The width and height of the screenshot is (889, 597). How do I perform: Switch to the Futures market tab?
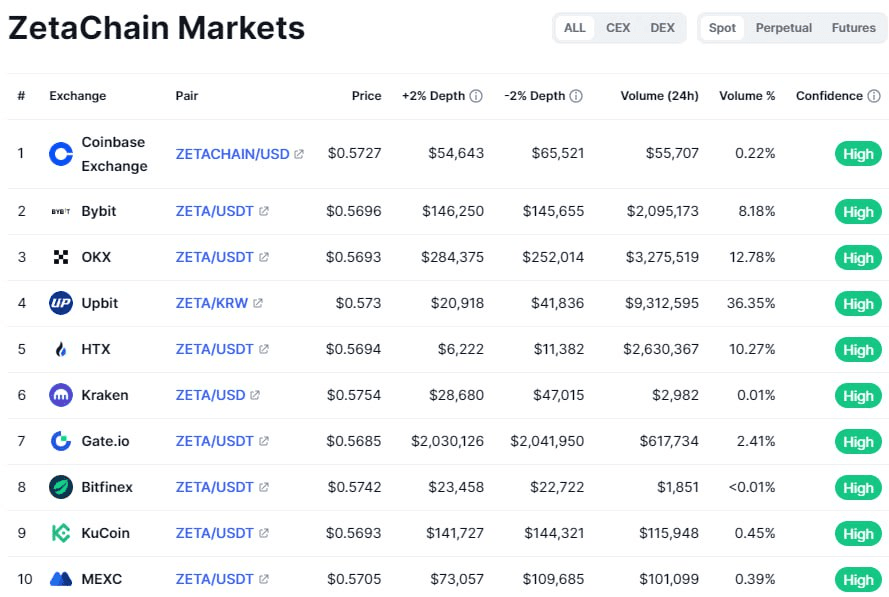click(x=853, y=28)
